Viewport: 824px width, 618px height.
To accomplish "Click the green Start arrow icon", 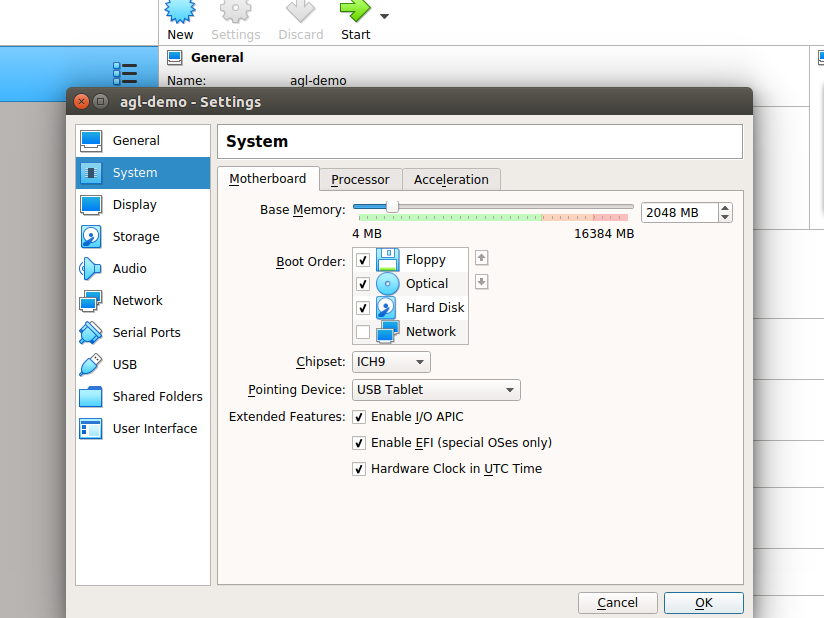I will (355, 11).
